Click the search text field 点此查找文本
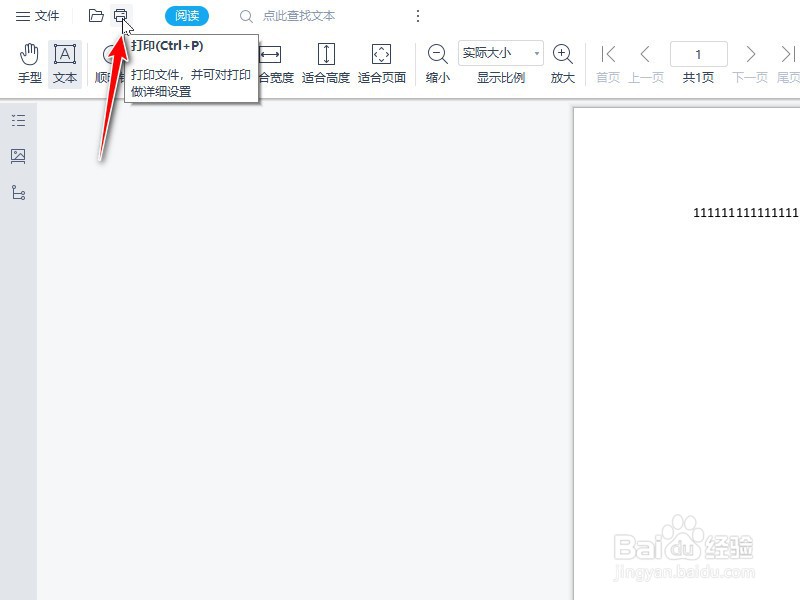This screenshot has width=800, height=600. (298, 16)
